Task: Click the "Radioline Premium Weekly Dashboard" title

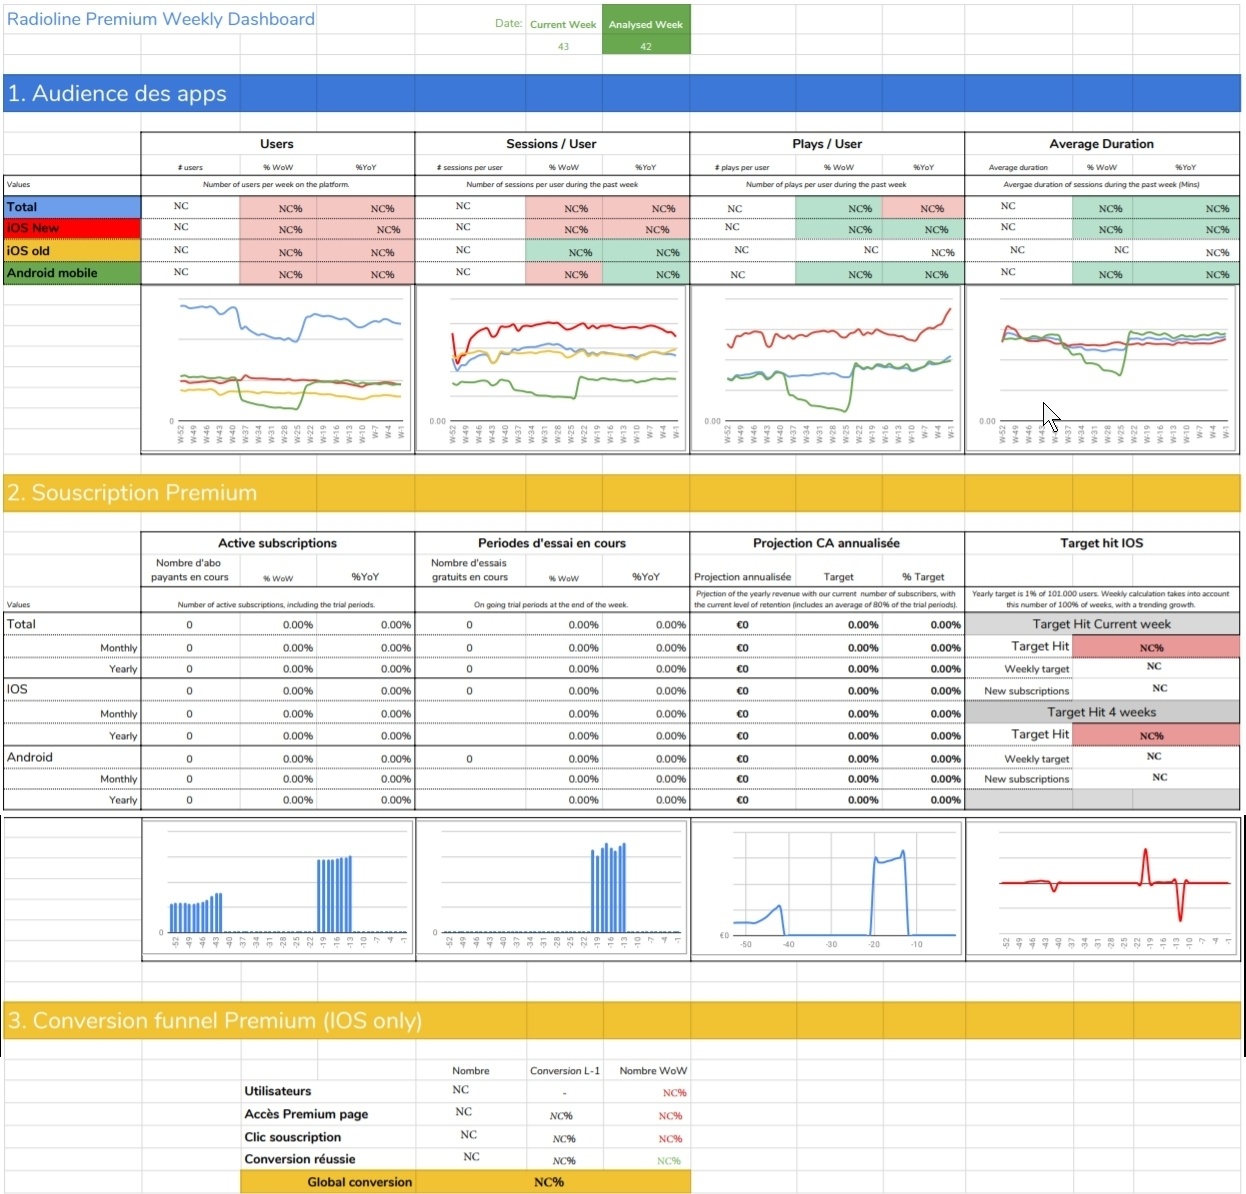Action: [x=160, y=18]
